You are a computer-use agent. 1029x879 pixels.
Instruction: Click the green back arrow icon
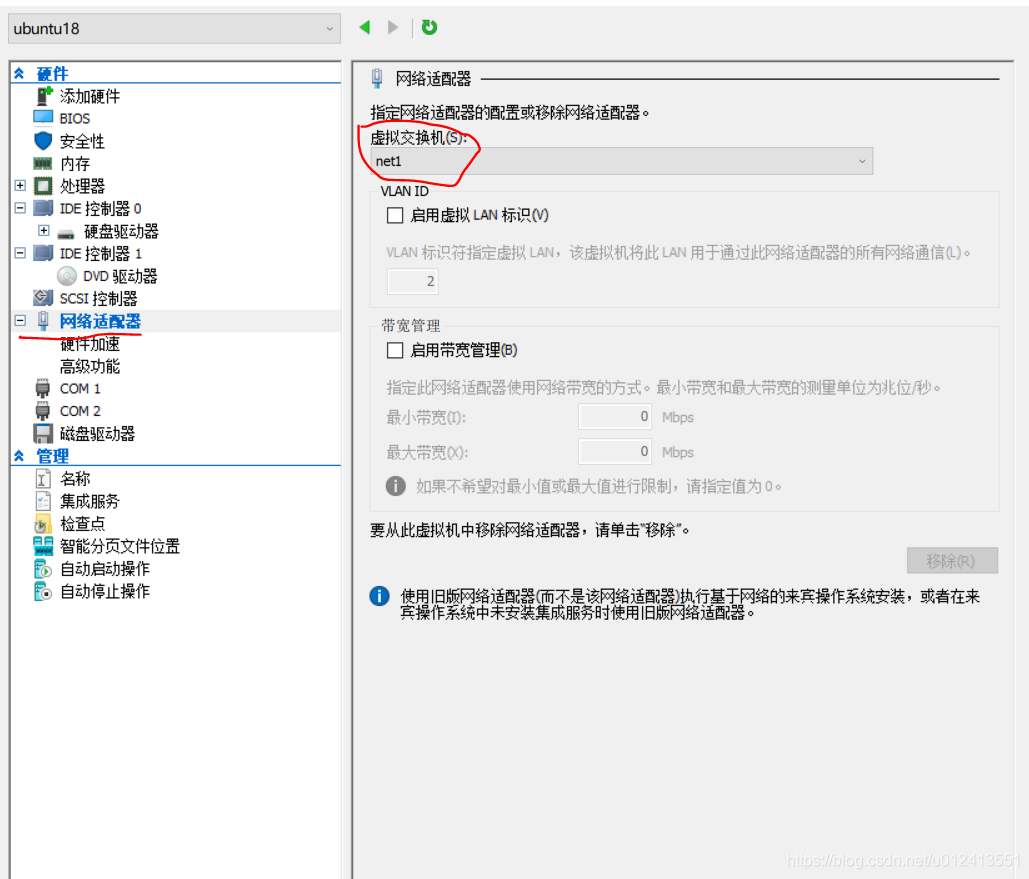[x=365, y=27]
